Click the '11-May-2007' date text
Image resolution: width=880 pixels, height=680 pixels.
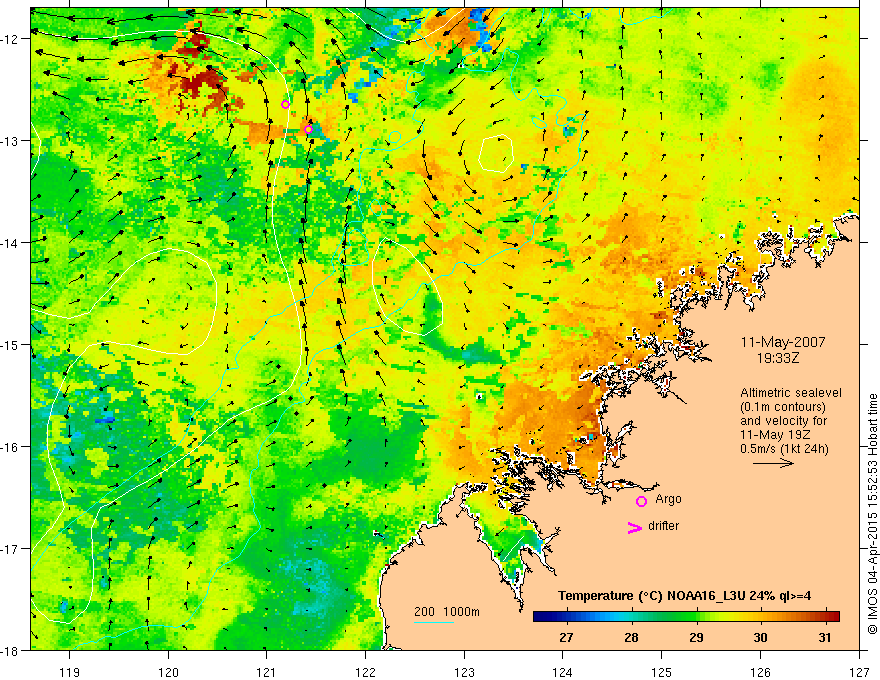783,342
